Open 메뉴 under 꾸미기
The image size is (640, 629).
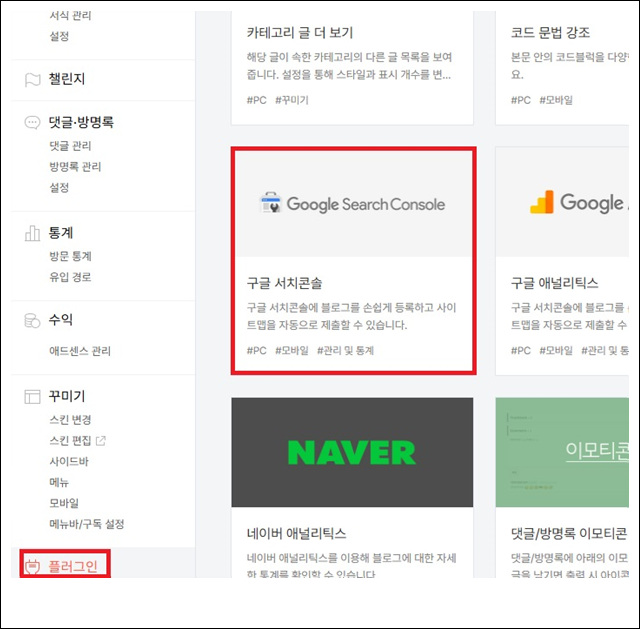point(59,482)
